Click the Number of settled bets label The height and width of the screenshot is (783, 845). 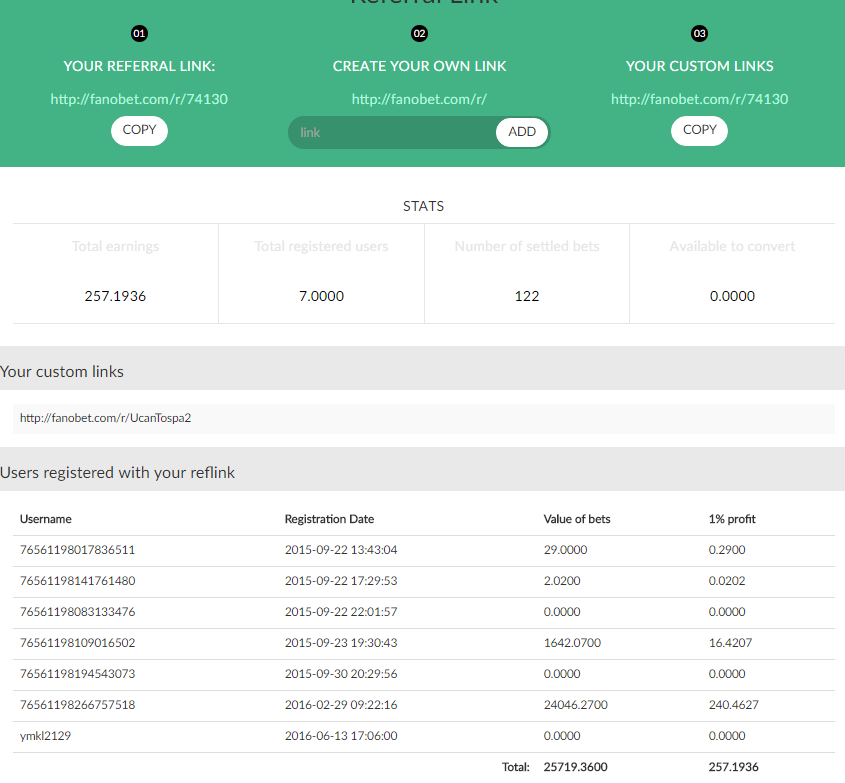pyautogui.click(x=527, y=246)
